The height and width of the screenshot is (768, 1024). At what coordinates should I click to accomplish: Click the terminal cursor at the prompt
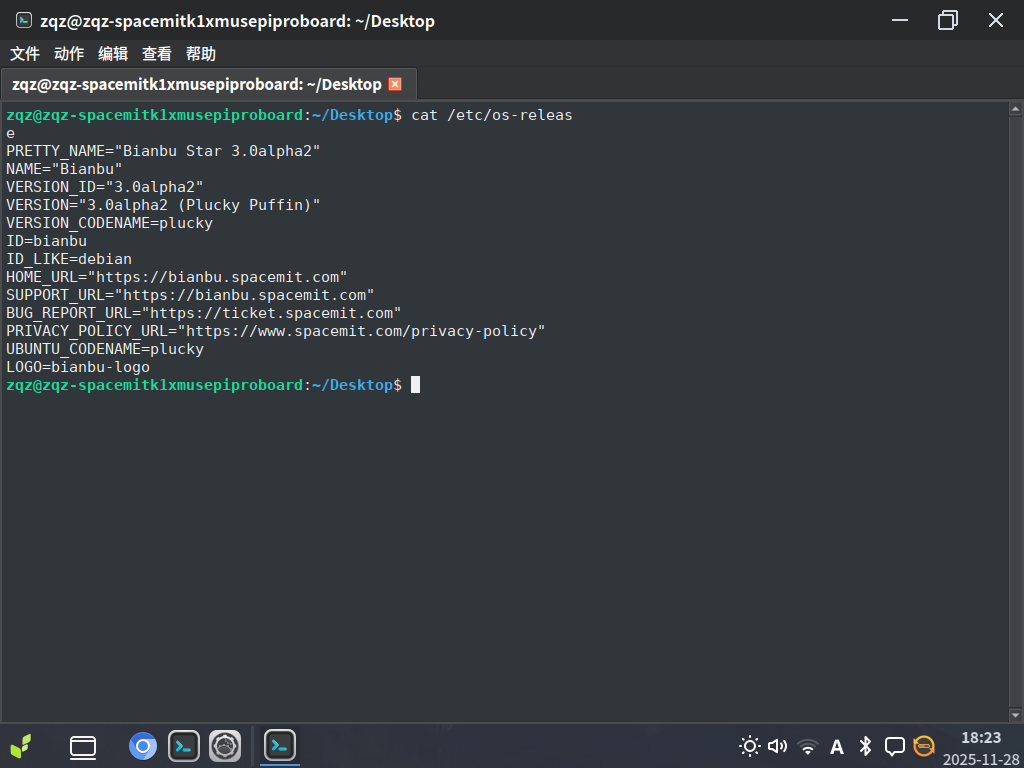[x=415, y=385]
